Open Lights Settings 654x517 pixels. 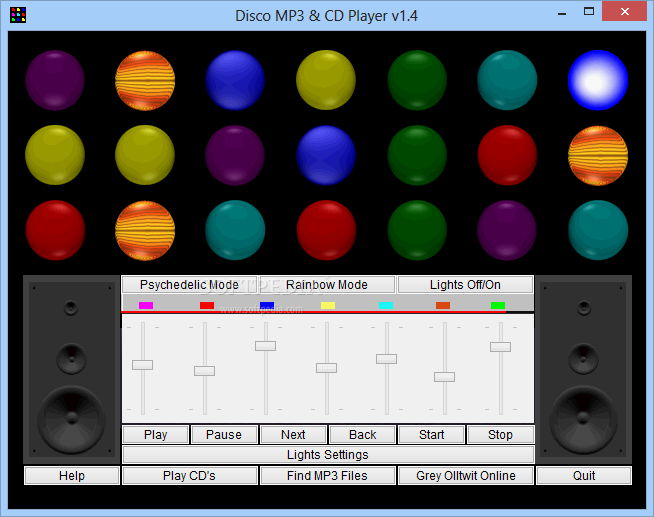[328, 454]
